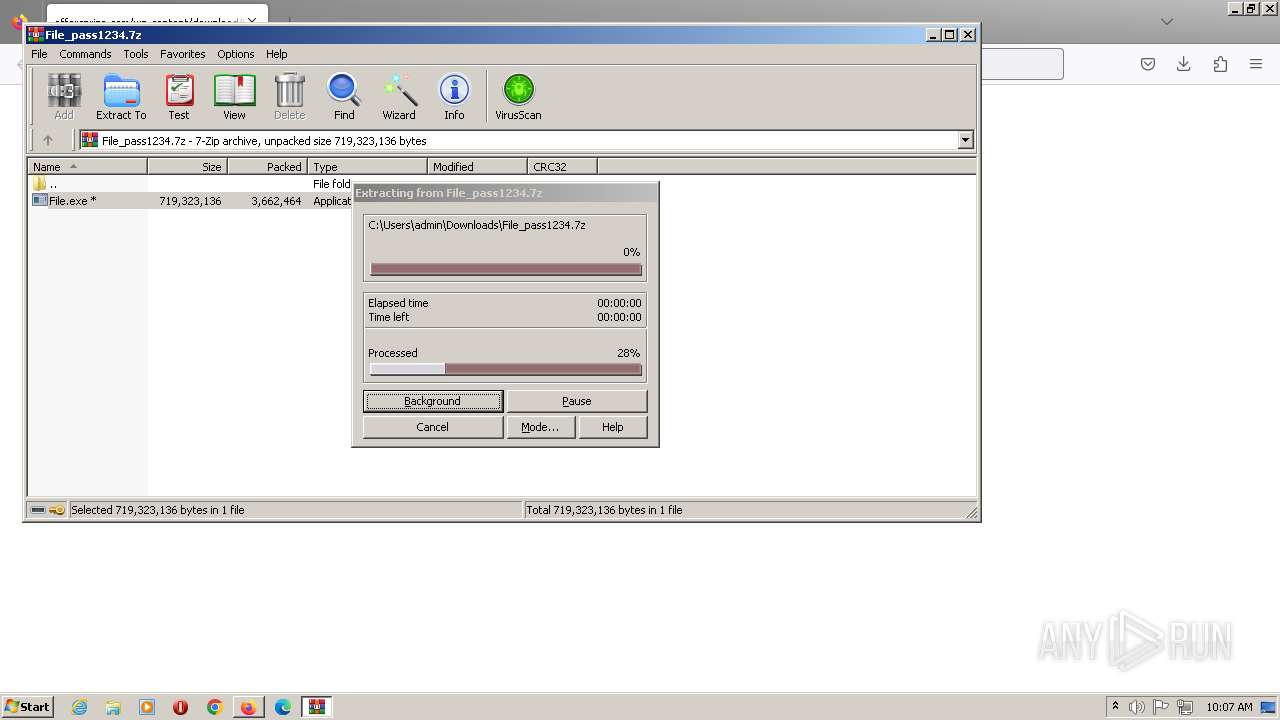Image resolution: width=1280 pixels, height=720 pixels.
Task: Click the file progress bar at 0%
Action: 506,269
